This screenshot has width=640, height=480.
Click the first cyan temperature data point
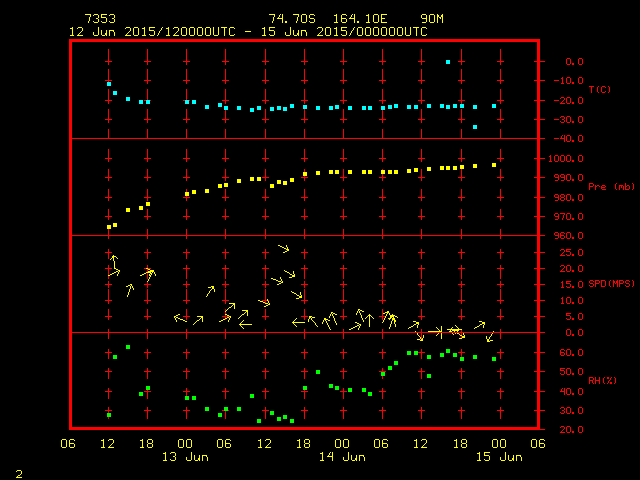(x=109, y=84)
